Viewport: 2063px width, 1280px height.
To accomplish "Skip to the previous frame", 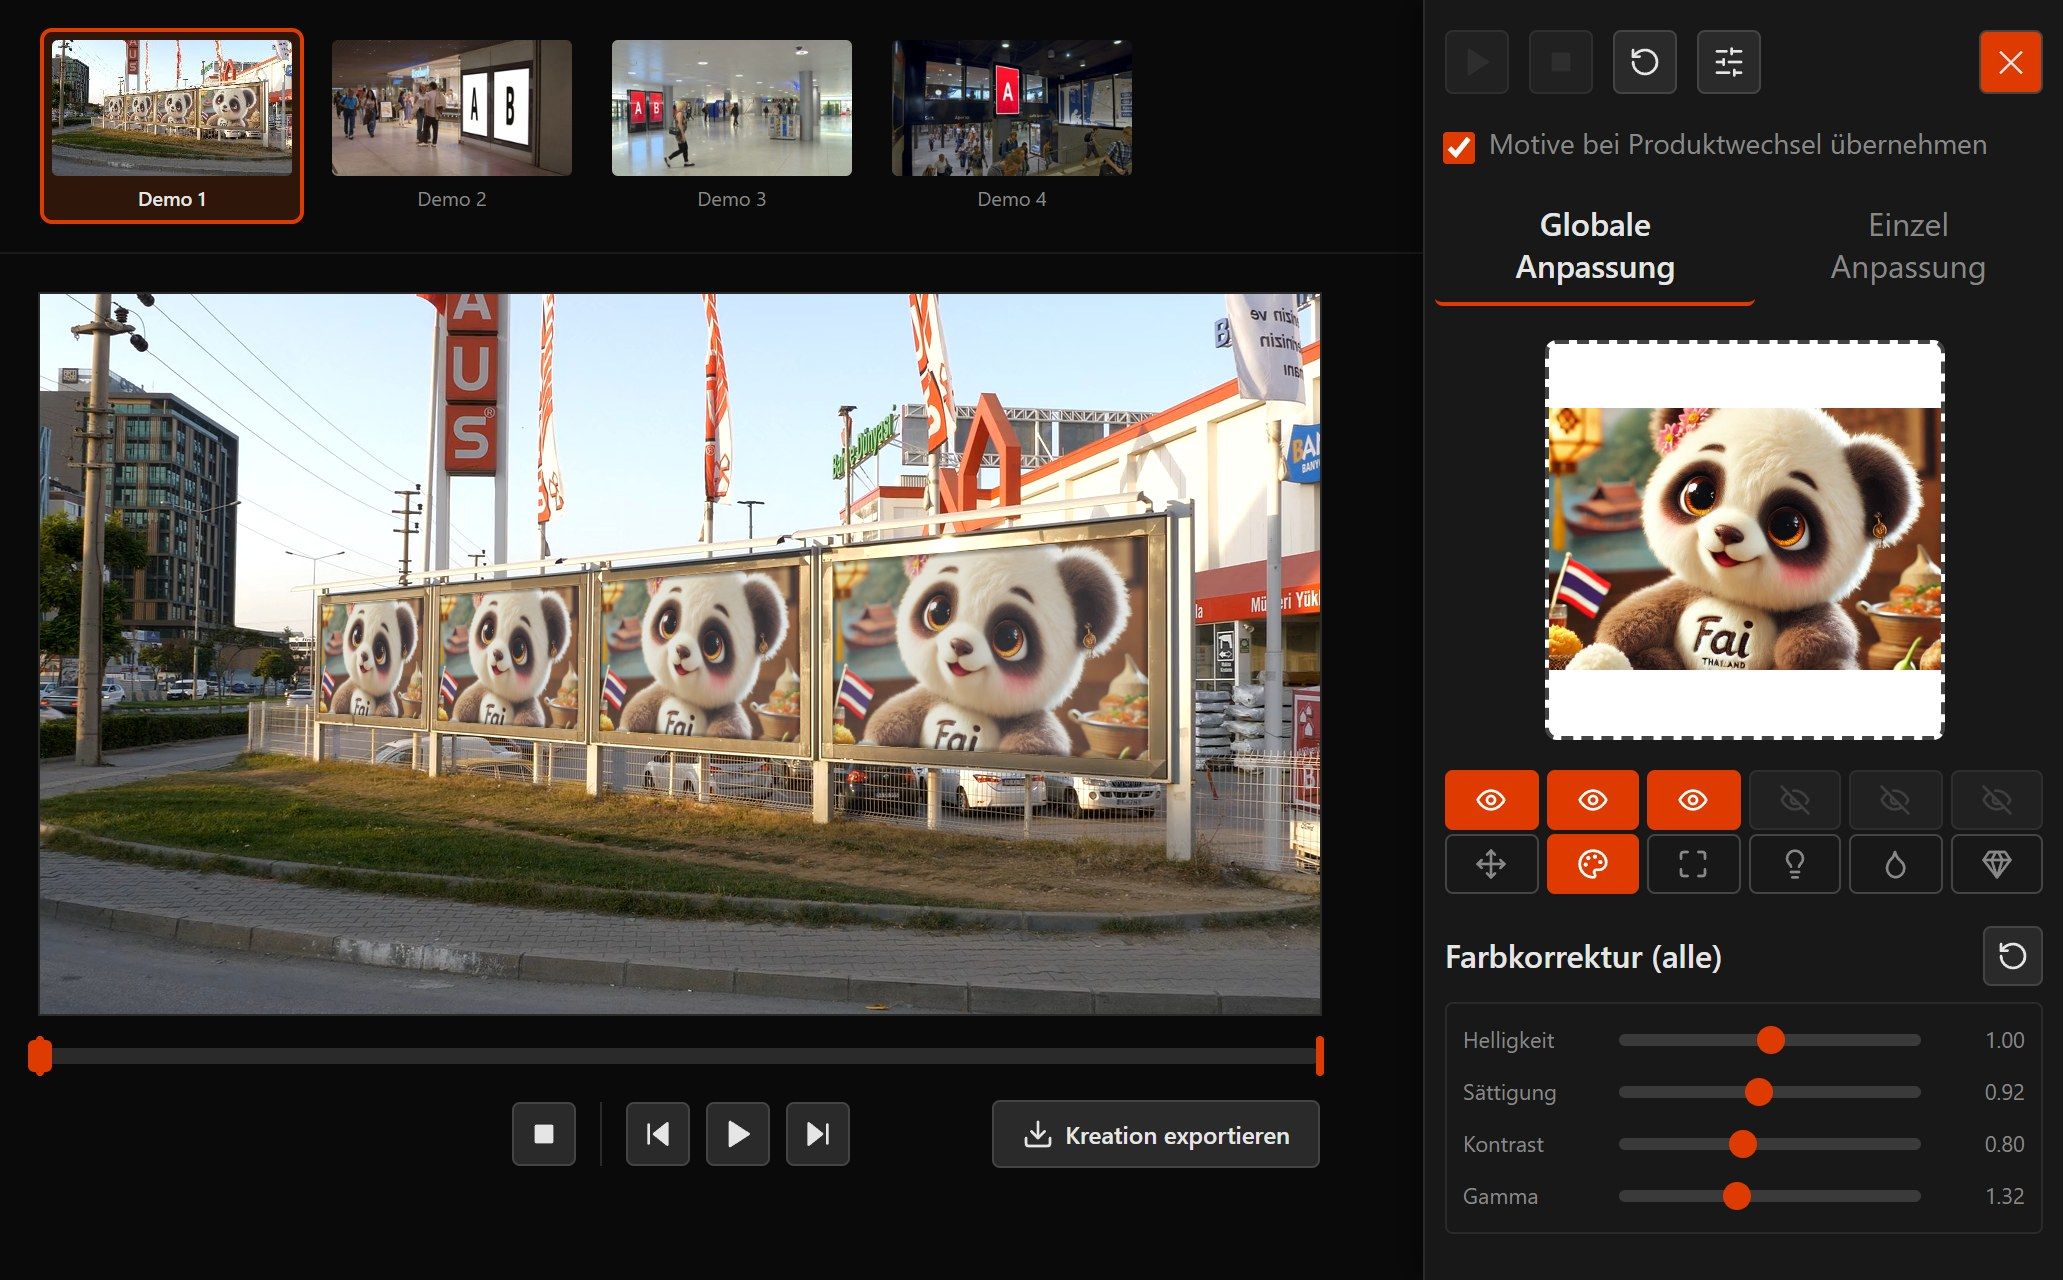I will pos(658,1134).
